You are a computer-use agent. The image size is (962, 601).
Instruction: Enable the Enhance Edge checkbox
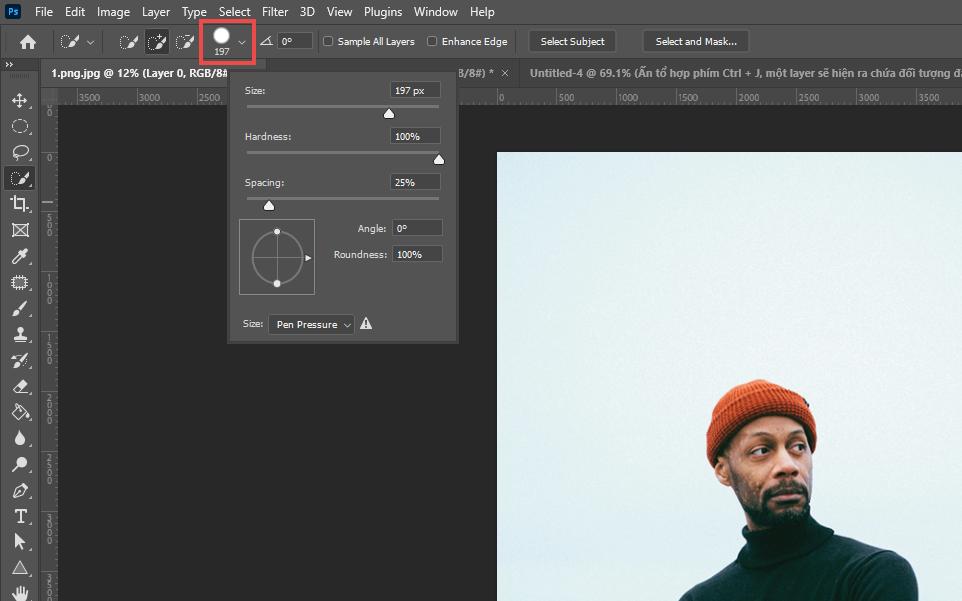431,41
